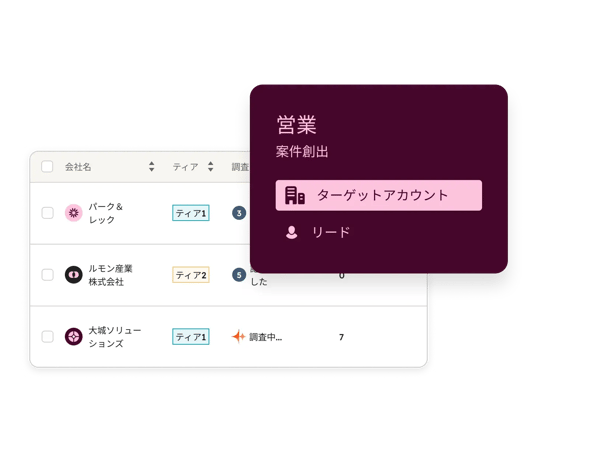The height and width of the screenshot is (450, 600).
Task: Tick the checkbox for 大城ソリューションズ row
Action: tap(47, 337)
